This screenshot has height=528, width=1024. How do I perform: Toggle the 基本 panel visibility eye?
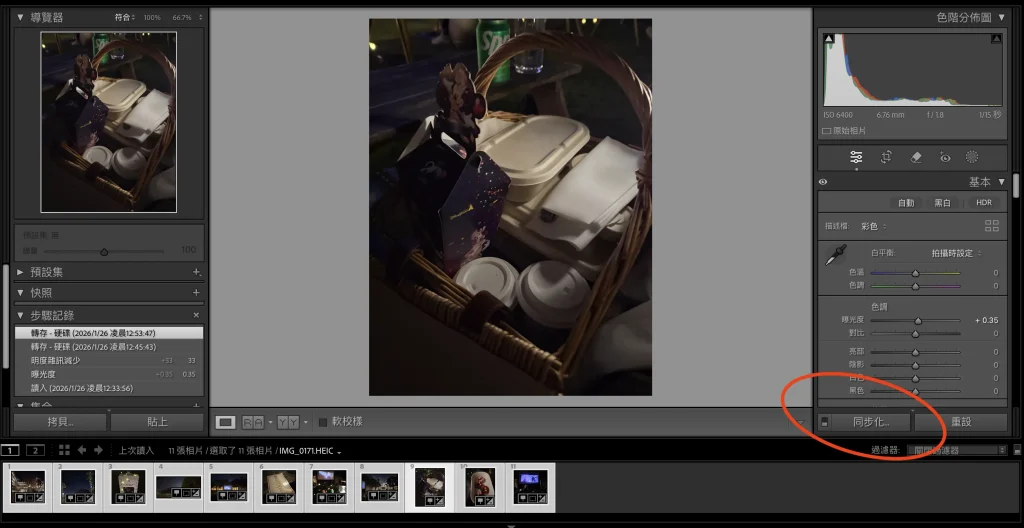pos(823,182)
